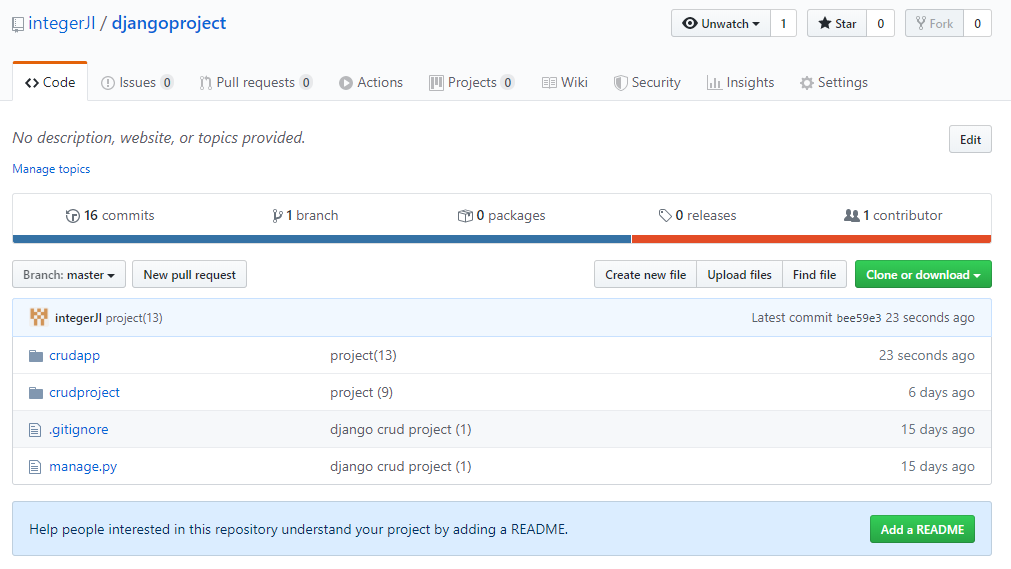This screenshot has height=569, width=1011.
Task: Open the Wiki tab
Action: (565, 83)
